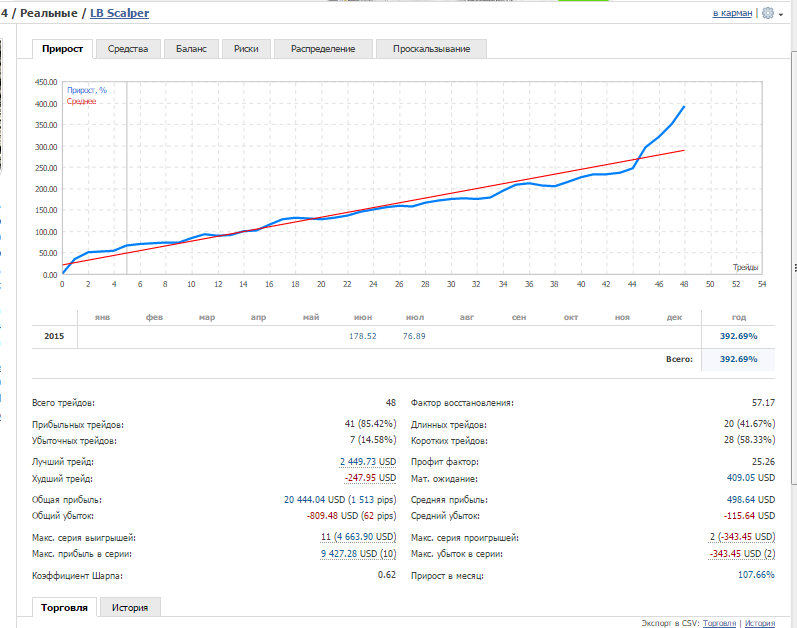Click the June 178.52 growth value
The width and height of the screenshot is (797, 628).
pyautogui.click(x=362, y=336)
